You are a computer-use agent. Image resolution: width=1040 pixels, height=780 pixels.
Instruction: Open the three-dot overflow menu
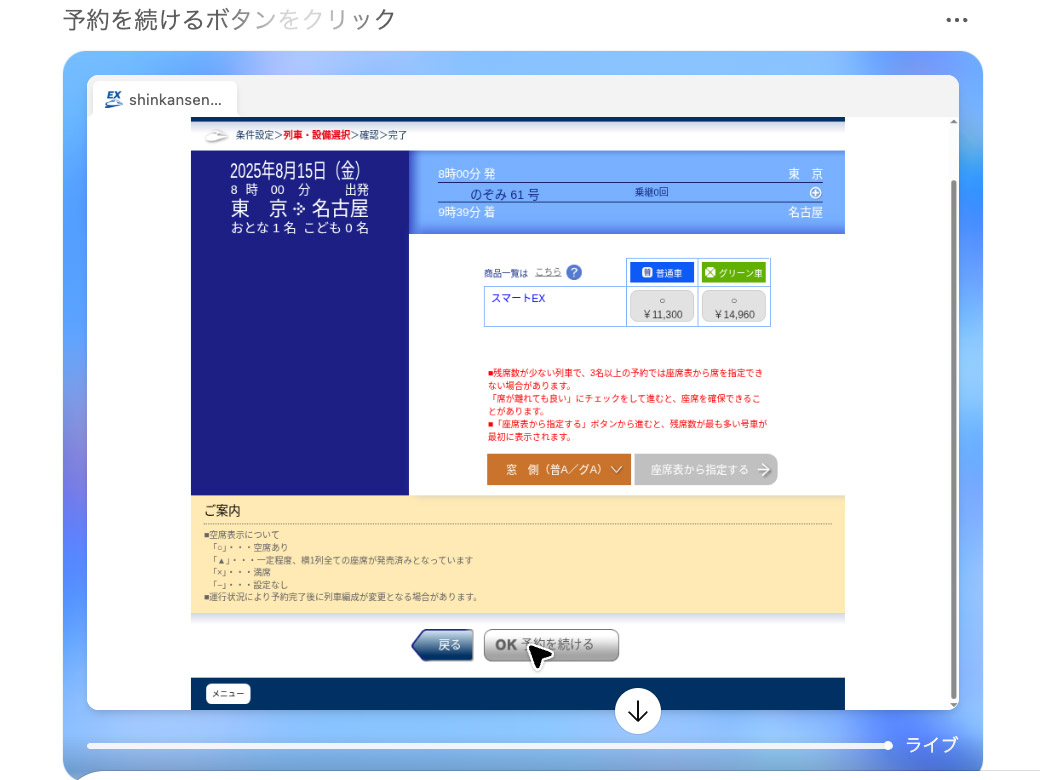[x=957, y=20]
